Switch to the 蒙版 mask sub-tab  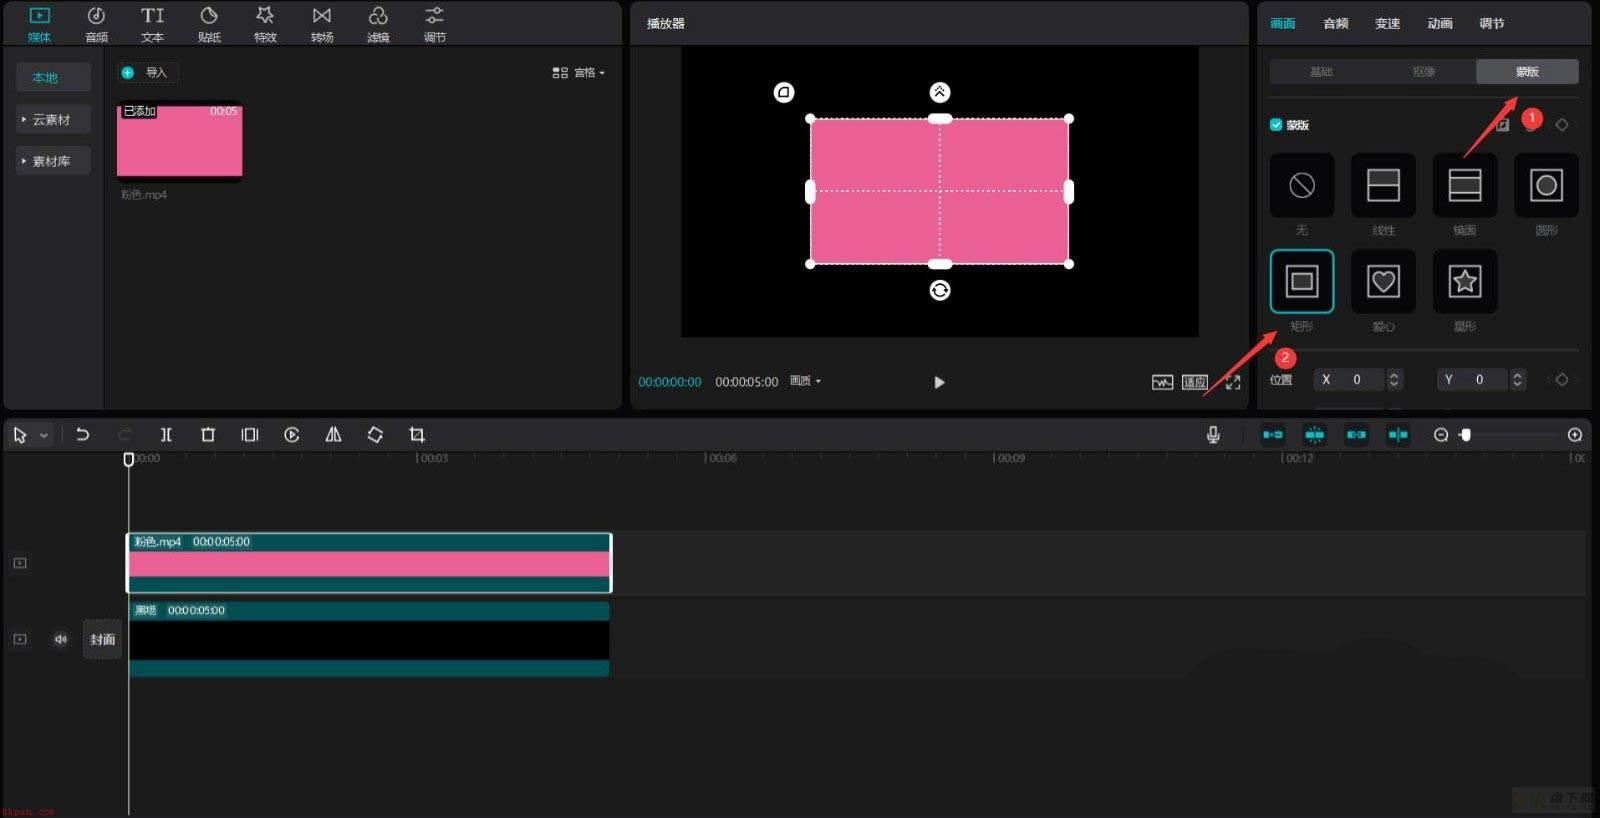pos(1527,72)
